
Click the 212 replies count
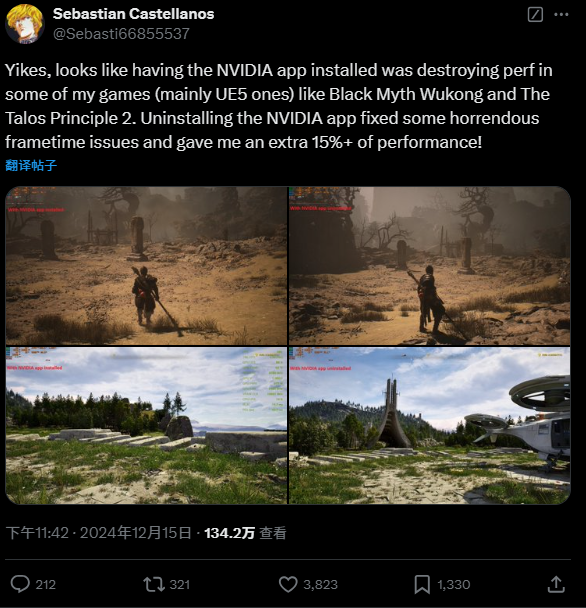(x=46, y=584)
